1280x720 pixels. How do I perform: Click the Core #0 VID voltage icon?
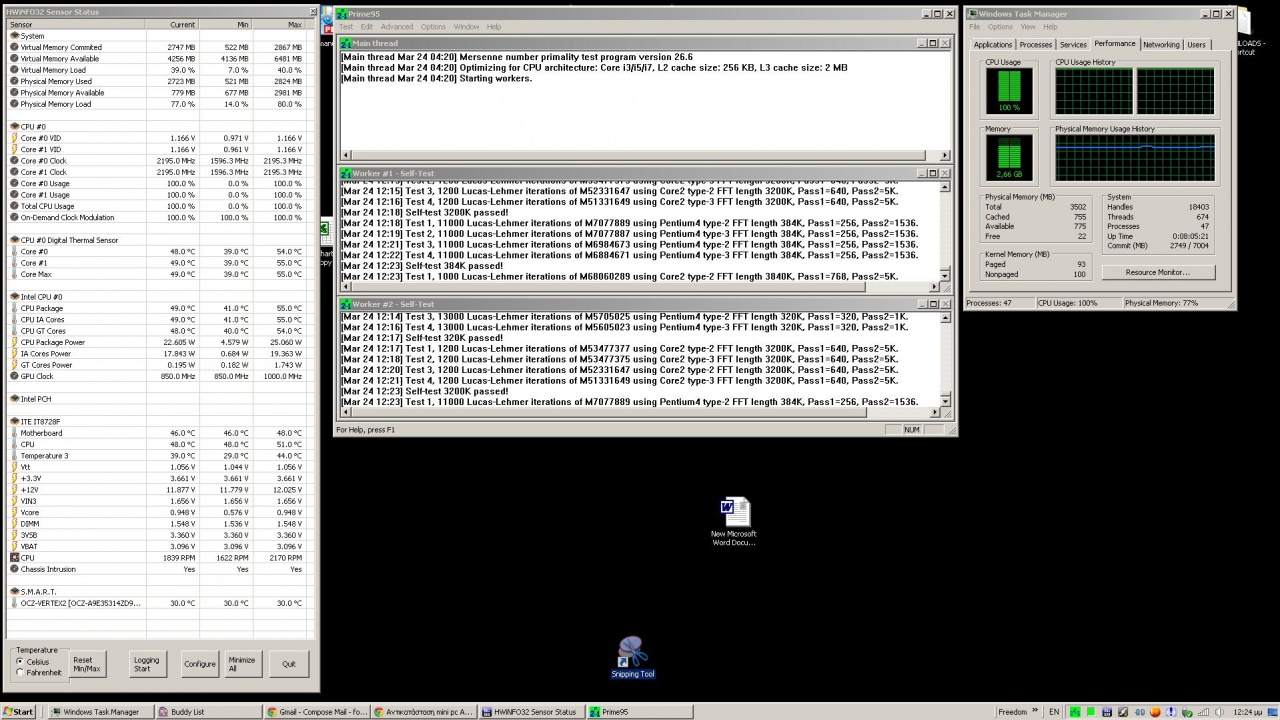pyautogui.click(x=14, y=138)
